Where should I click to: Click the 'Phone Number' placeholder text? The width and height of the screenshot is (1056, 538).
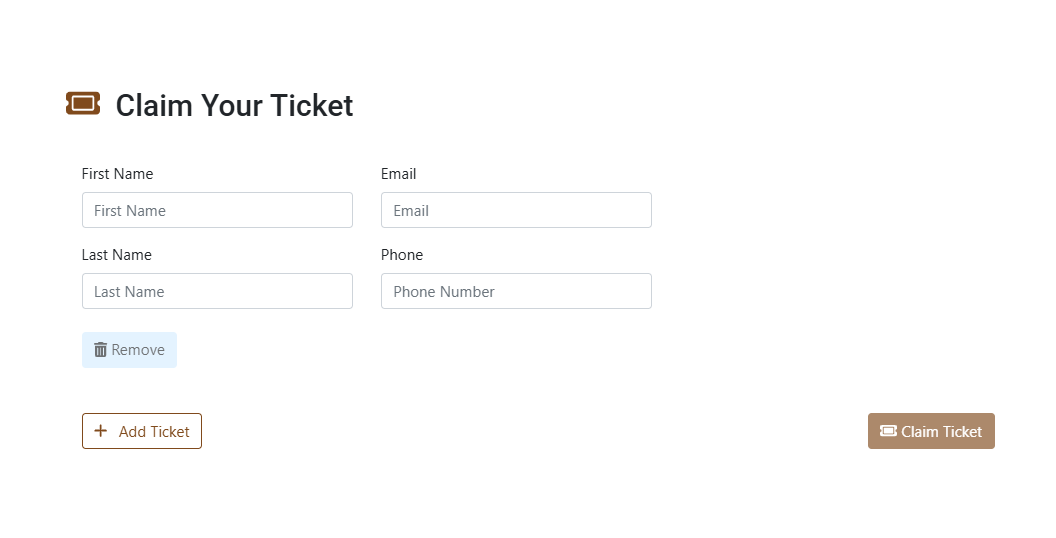tap(444, 292)
